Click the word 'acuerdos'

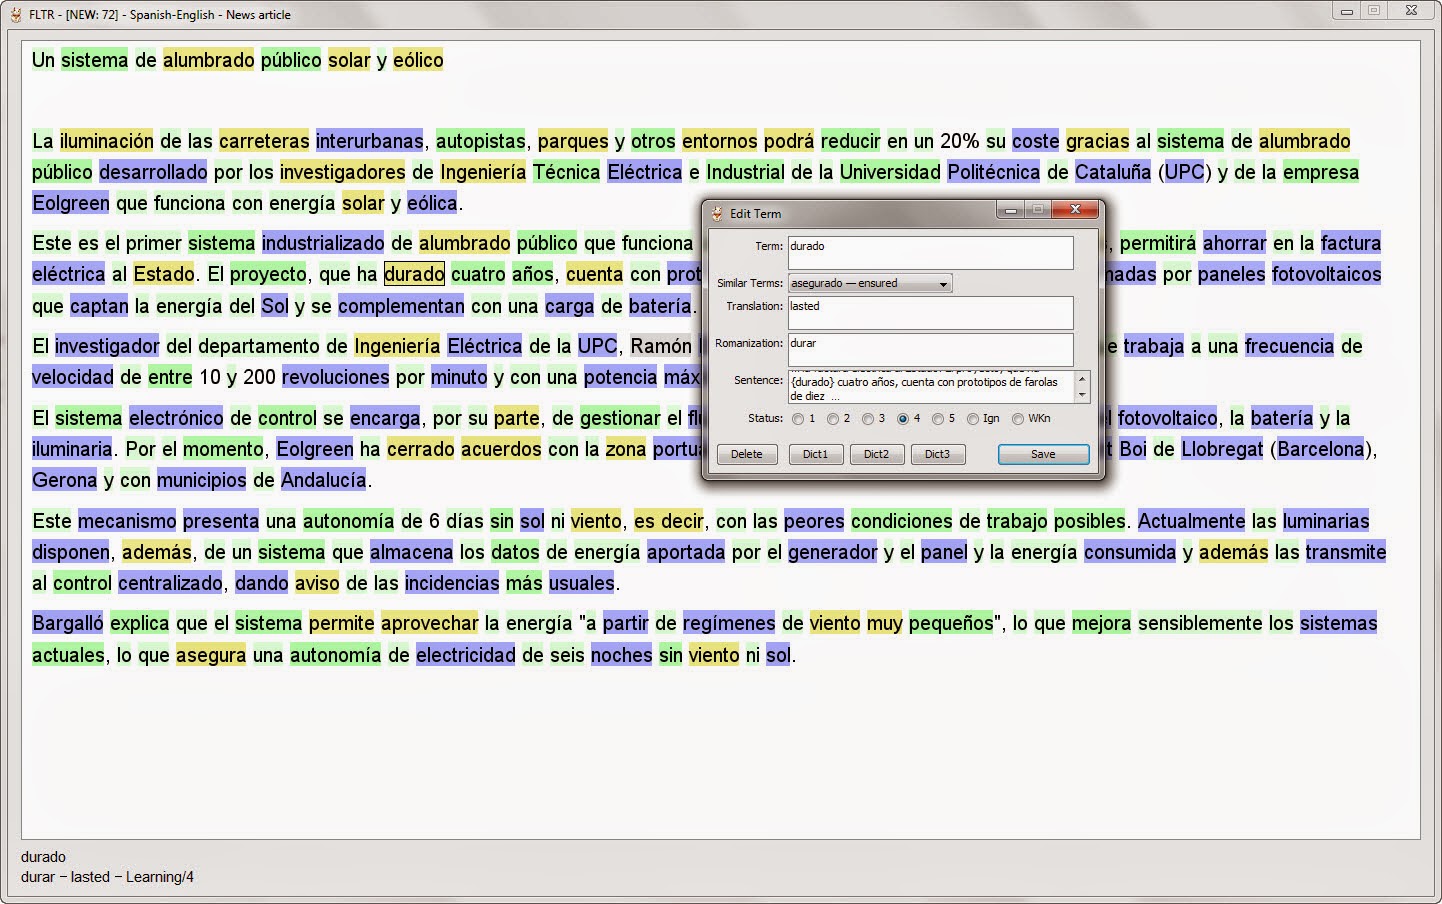501,449
